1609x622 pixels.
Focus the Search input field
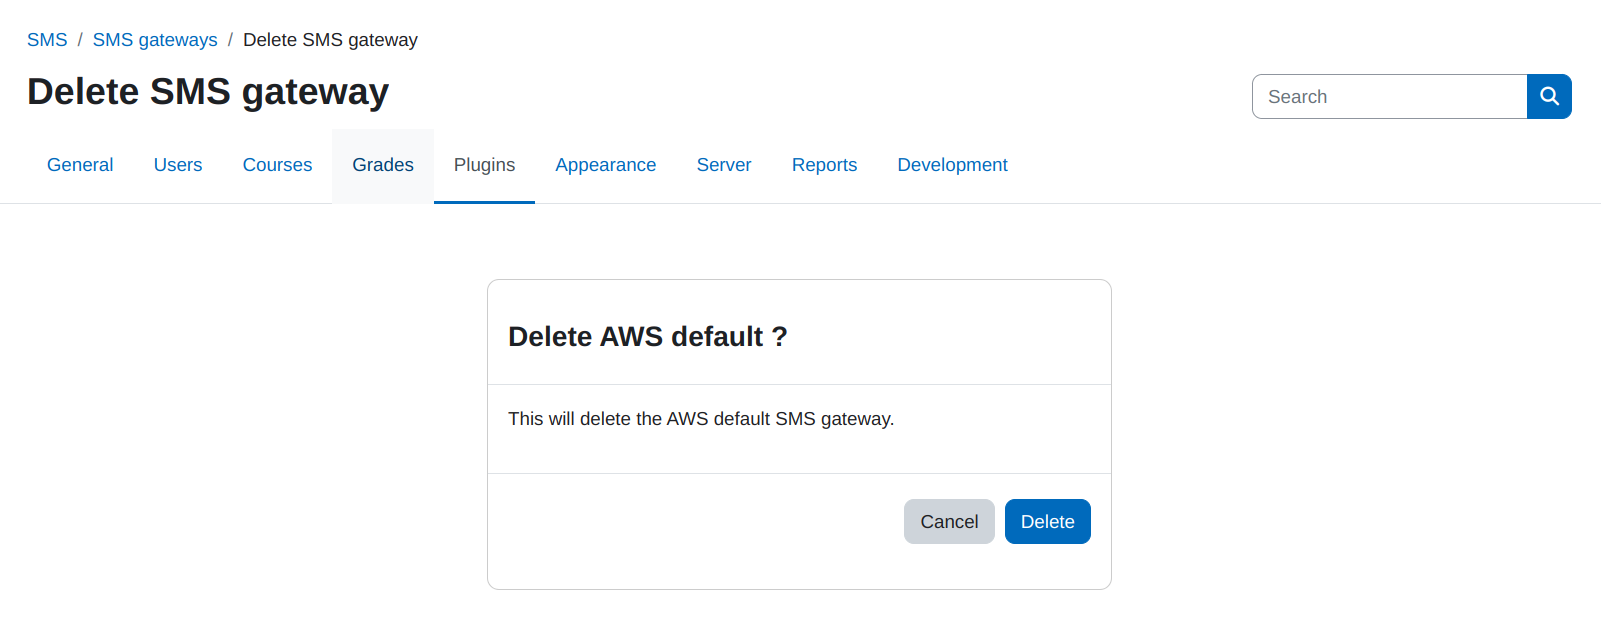coord(1390,96)
